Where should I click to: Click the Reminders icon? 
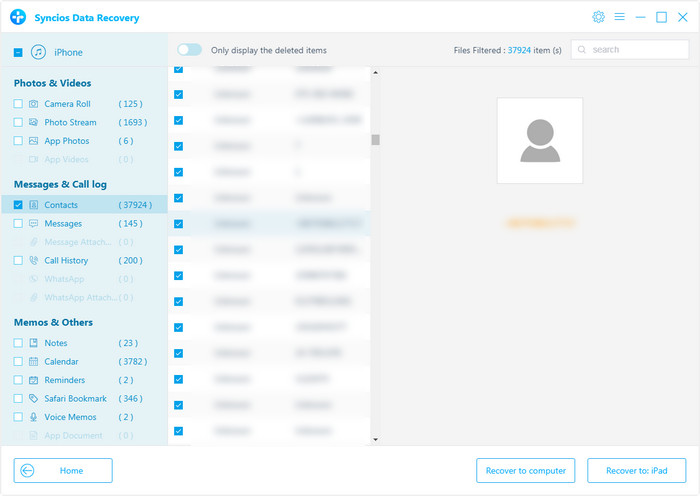33,380
